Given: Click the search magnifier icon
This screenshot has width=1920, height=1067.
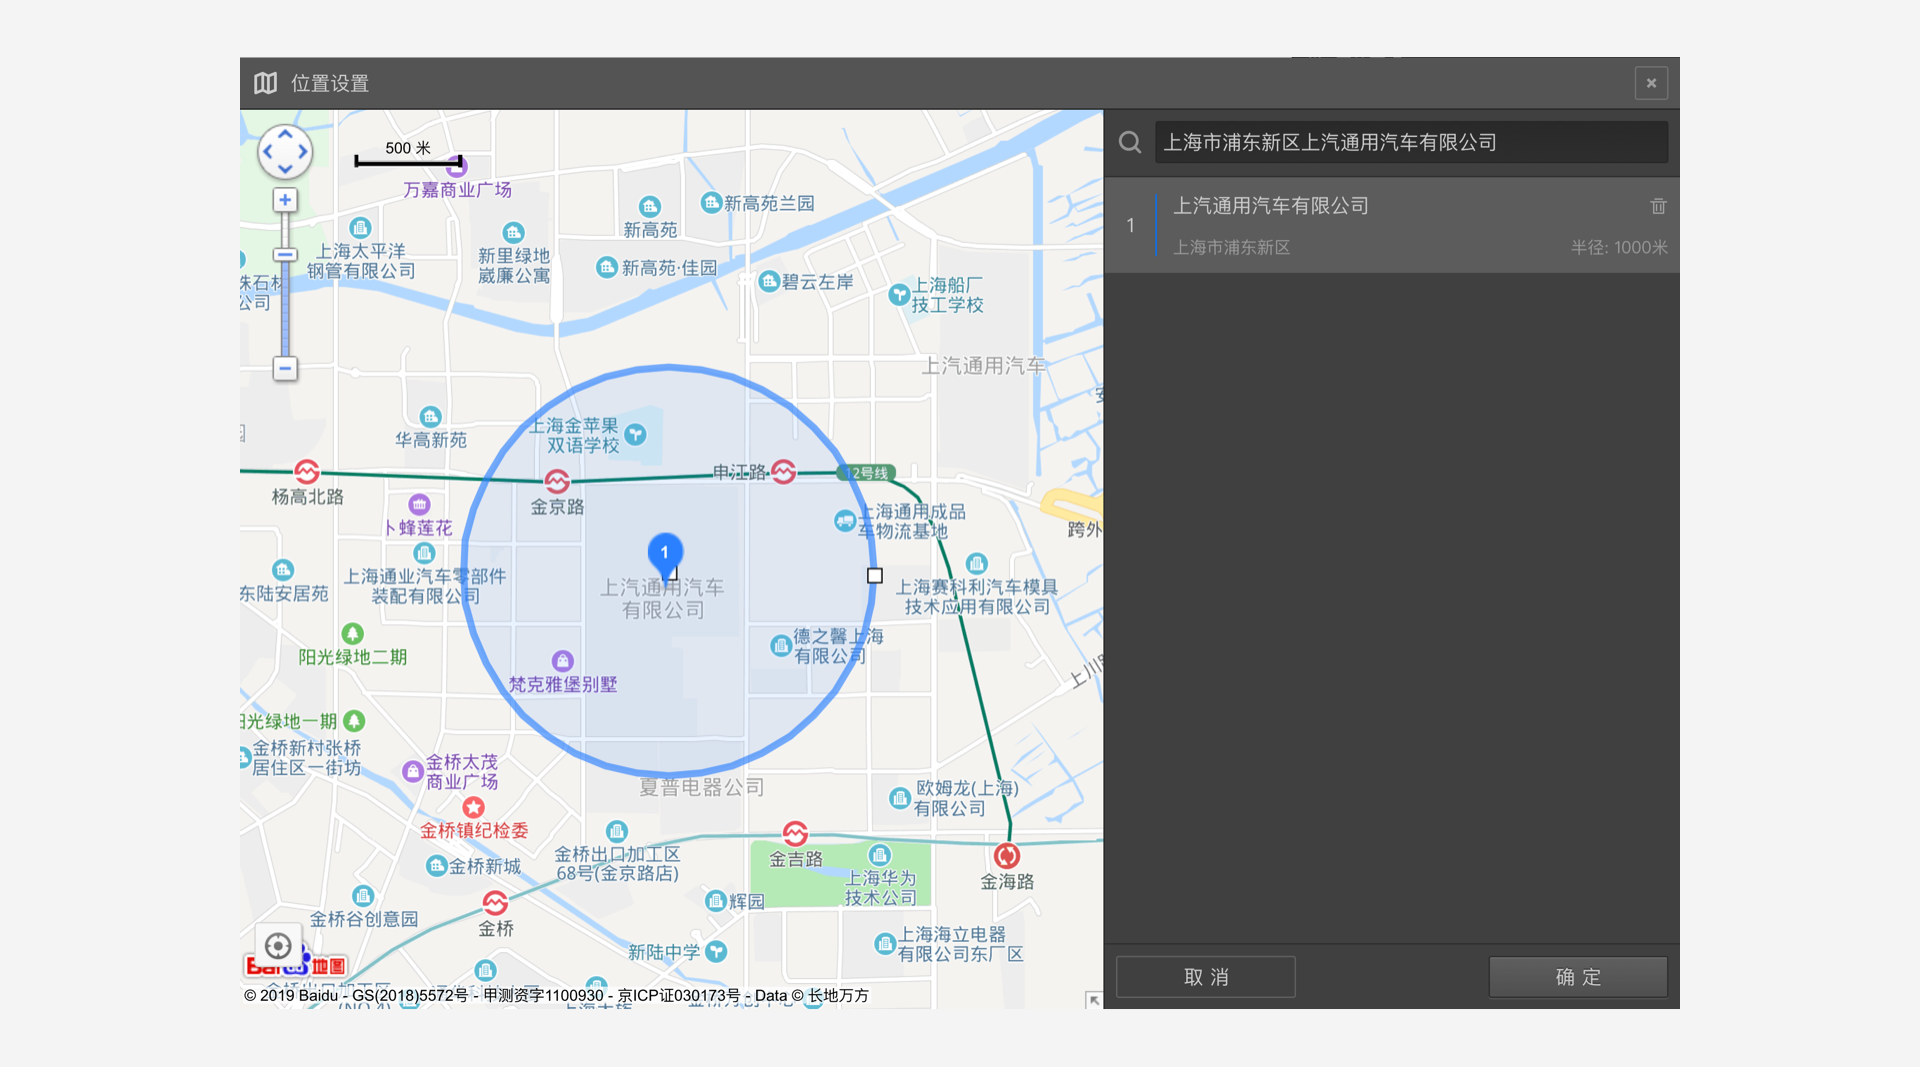Looking at the screenshot, I should 1130,142.
